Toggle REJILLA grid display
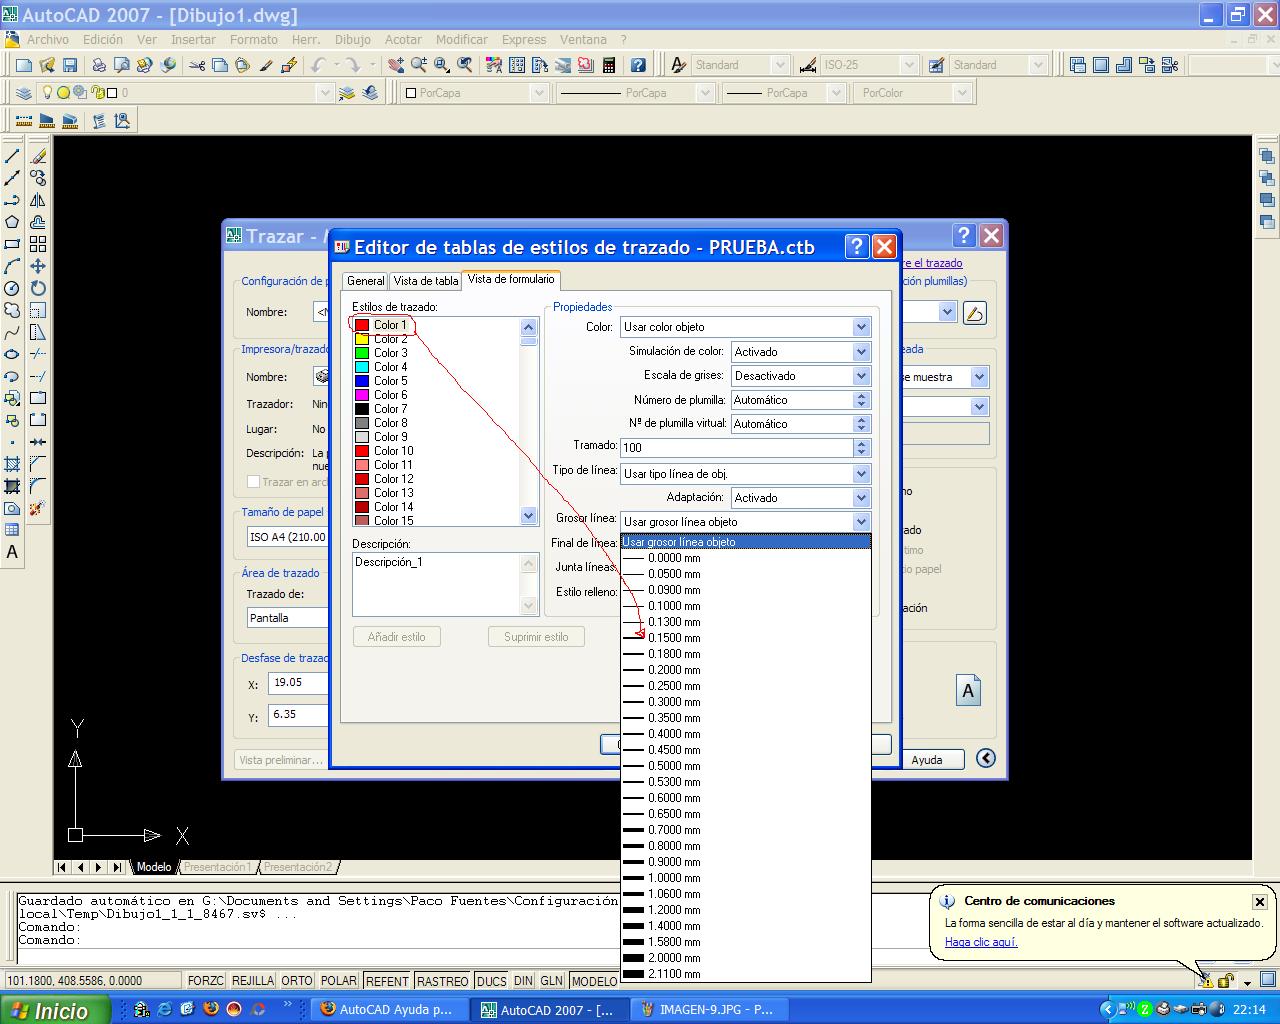 click(253, 981)
